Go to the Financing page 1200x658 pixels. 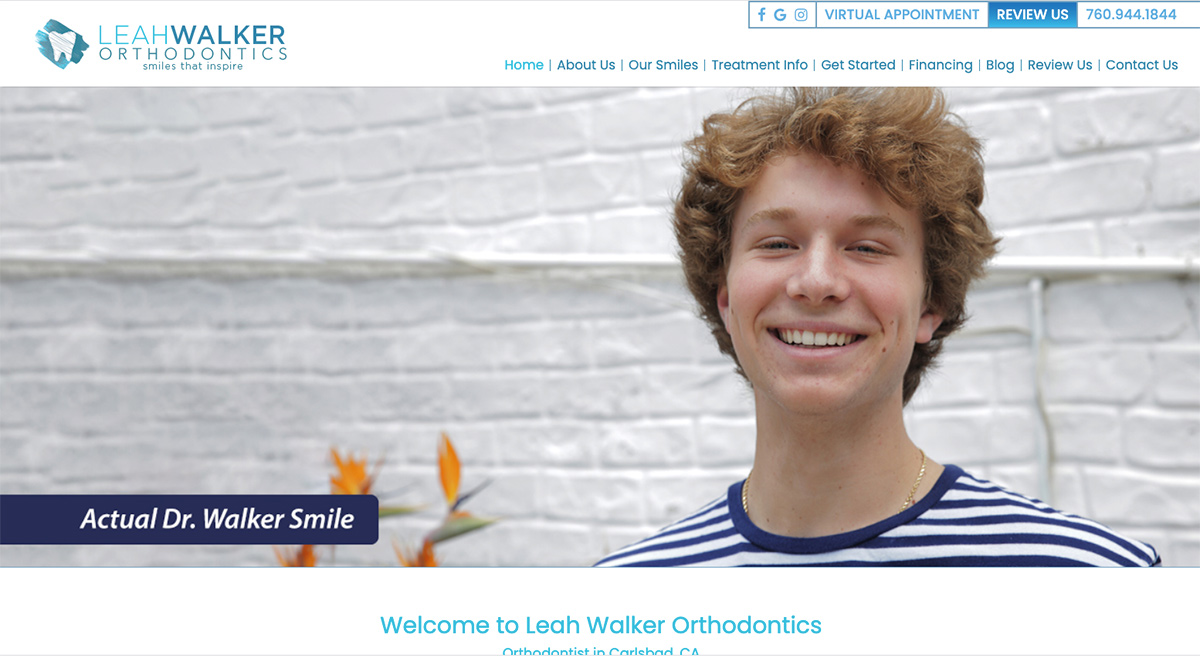point(940,65)
